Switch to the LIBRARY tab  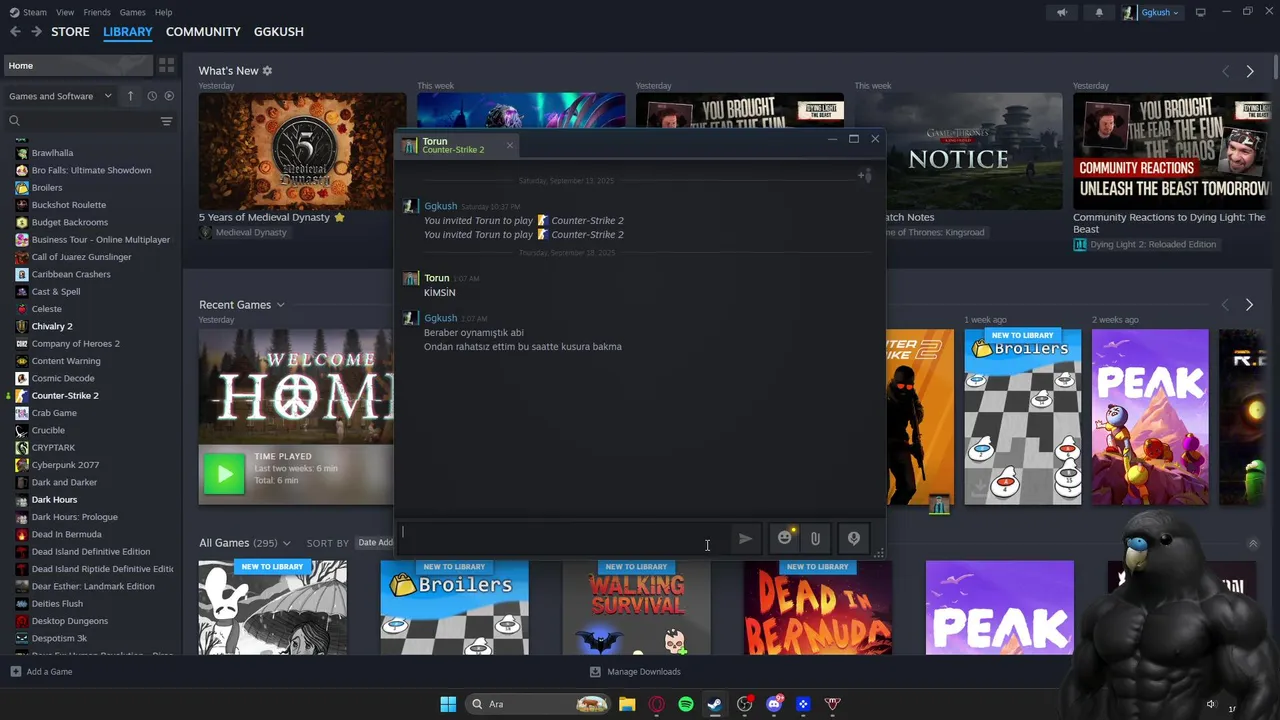coord(128,32)
